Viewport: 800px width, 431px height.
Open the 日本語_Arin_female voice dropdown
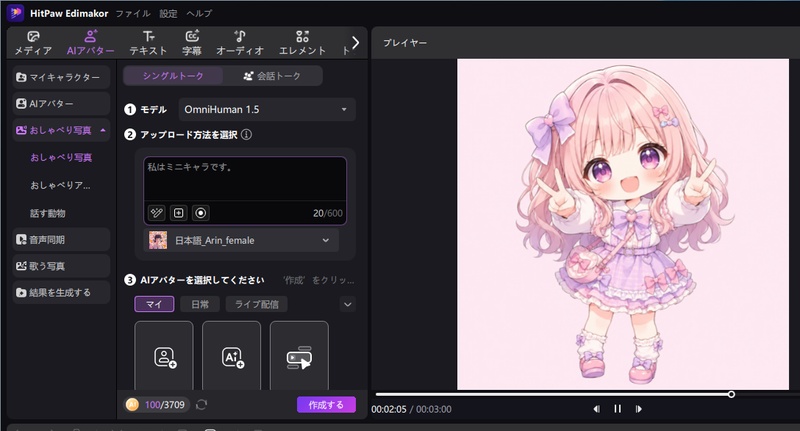pos(241,240)
